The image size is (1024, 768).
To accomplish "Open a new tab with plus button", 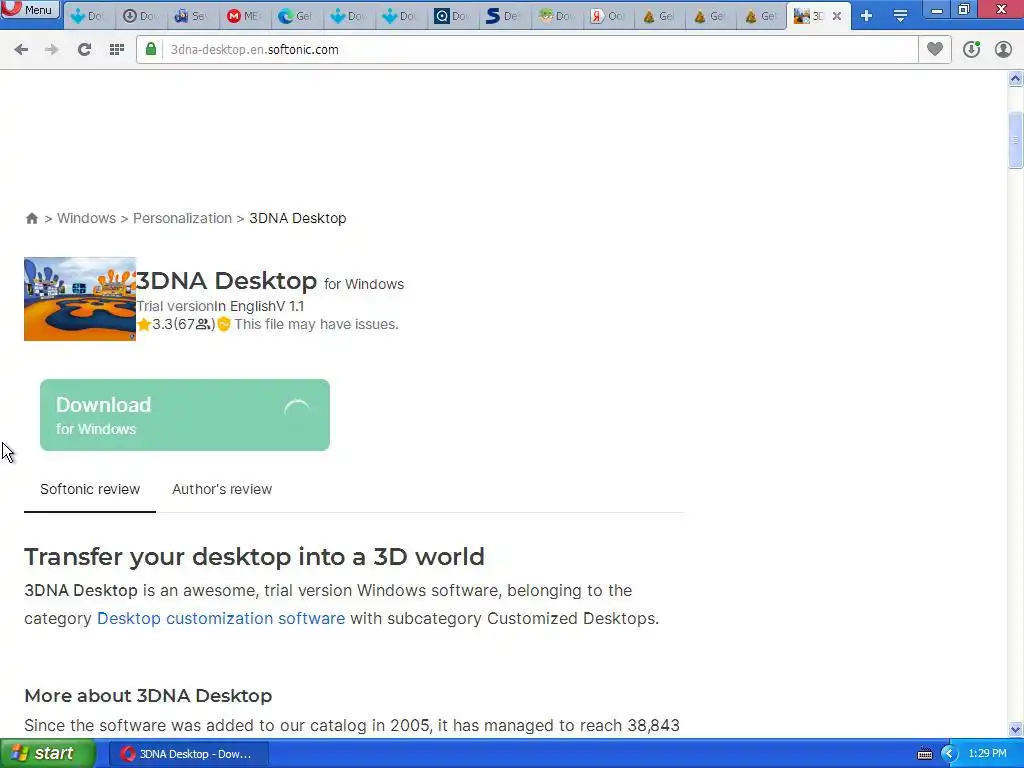I will (x=867, y=16).
